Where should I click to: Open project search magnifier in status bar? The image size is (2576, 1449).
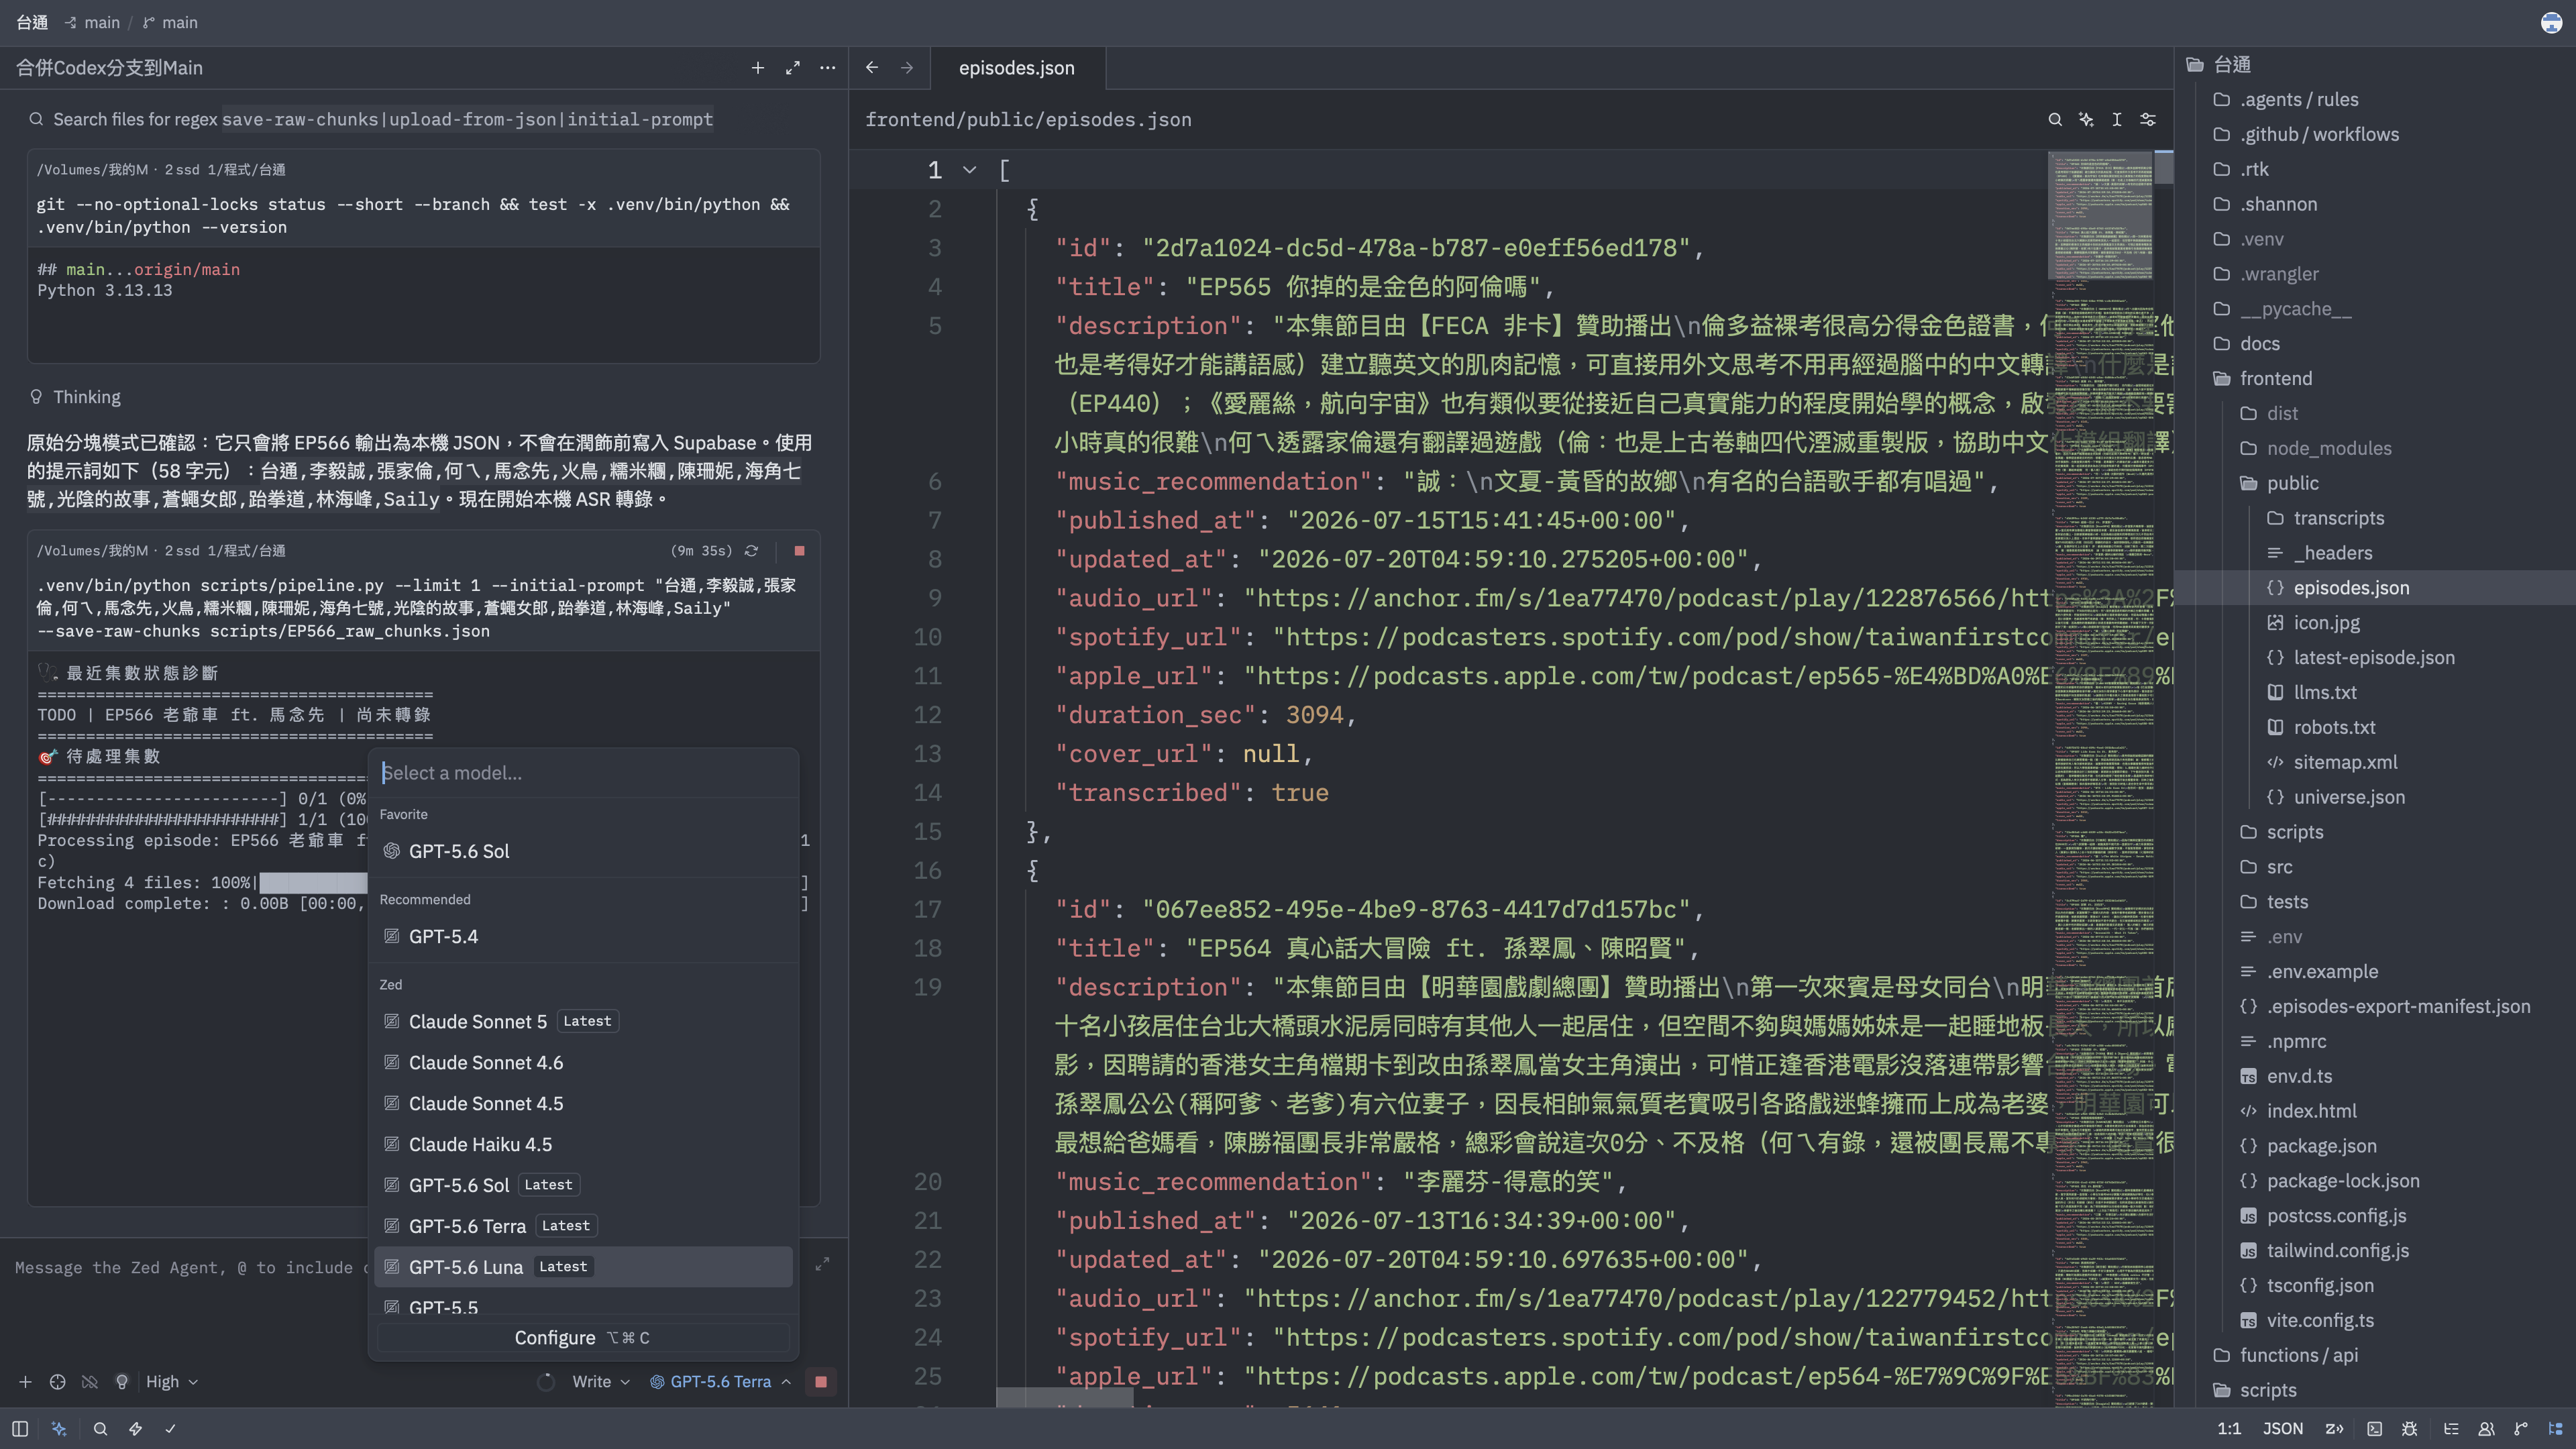pyautogui.click(x=100, y=1429)
